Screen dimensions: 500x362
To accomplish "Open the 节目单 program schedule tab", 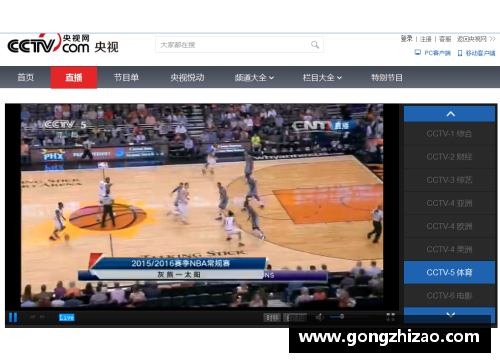I will coord(126,78).
